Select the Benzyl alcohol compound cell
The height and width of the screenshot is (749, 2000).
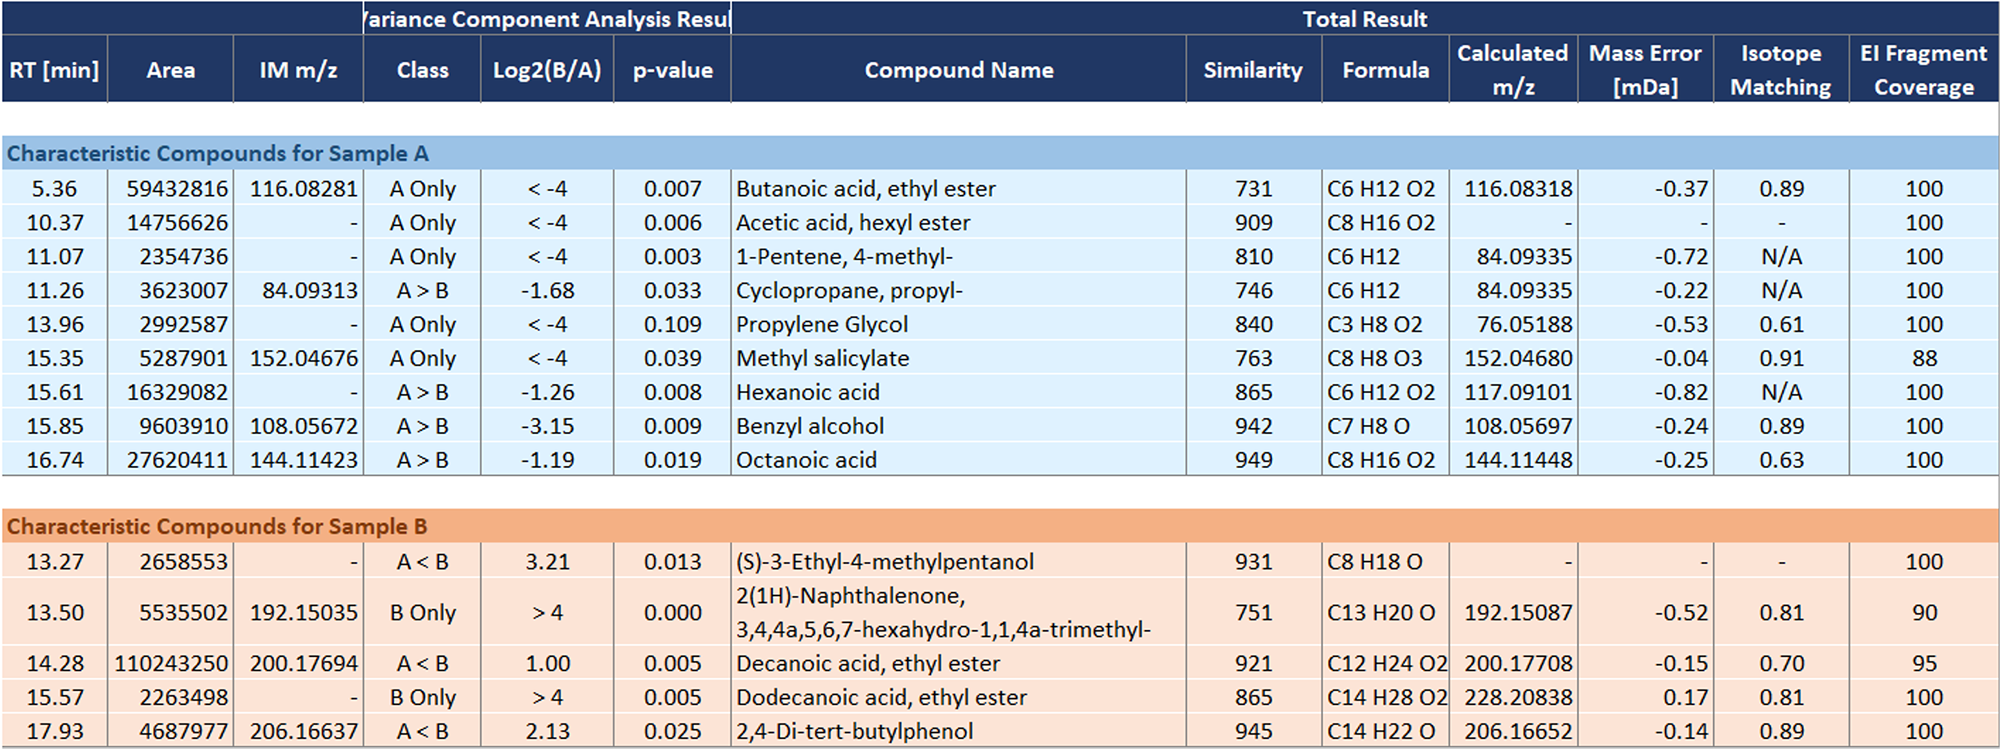click(x=810, y=426)
